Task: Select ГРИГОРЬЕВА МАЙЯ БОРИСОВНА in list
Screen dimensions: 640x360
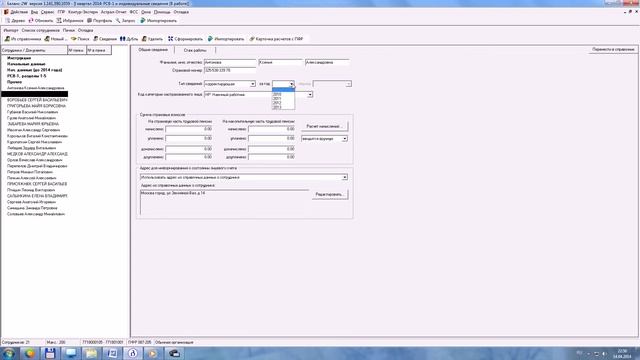Action: (x=36, y=106)
